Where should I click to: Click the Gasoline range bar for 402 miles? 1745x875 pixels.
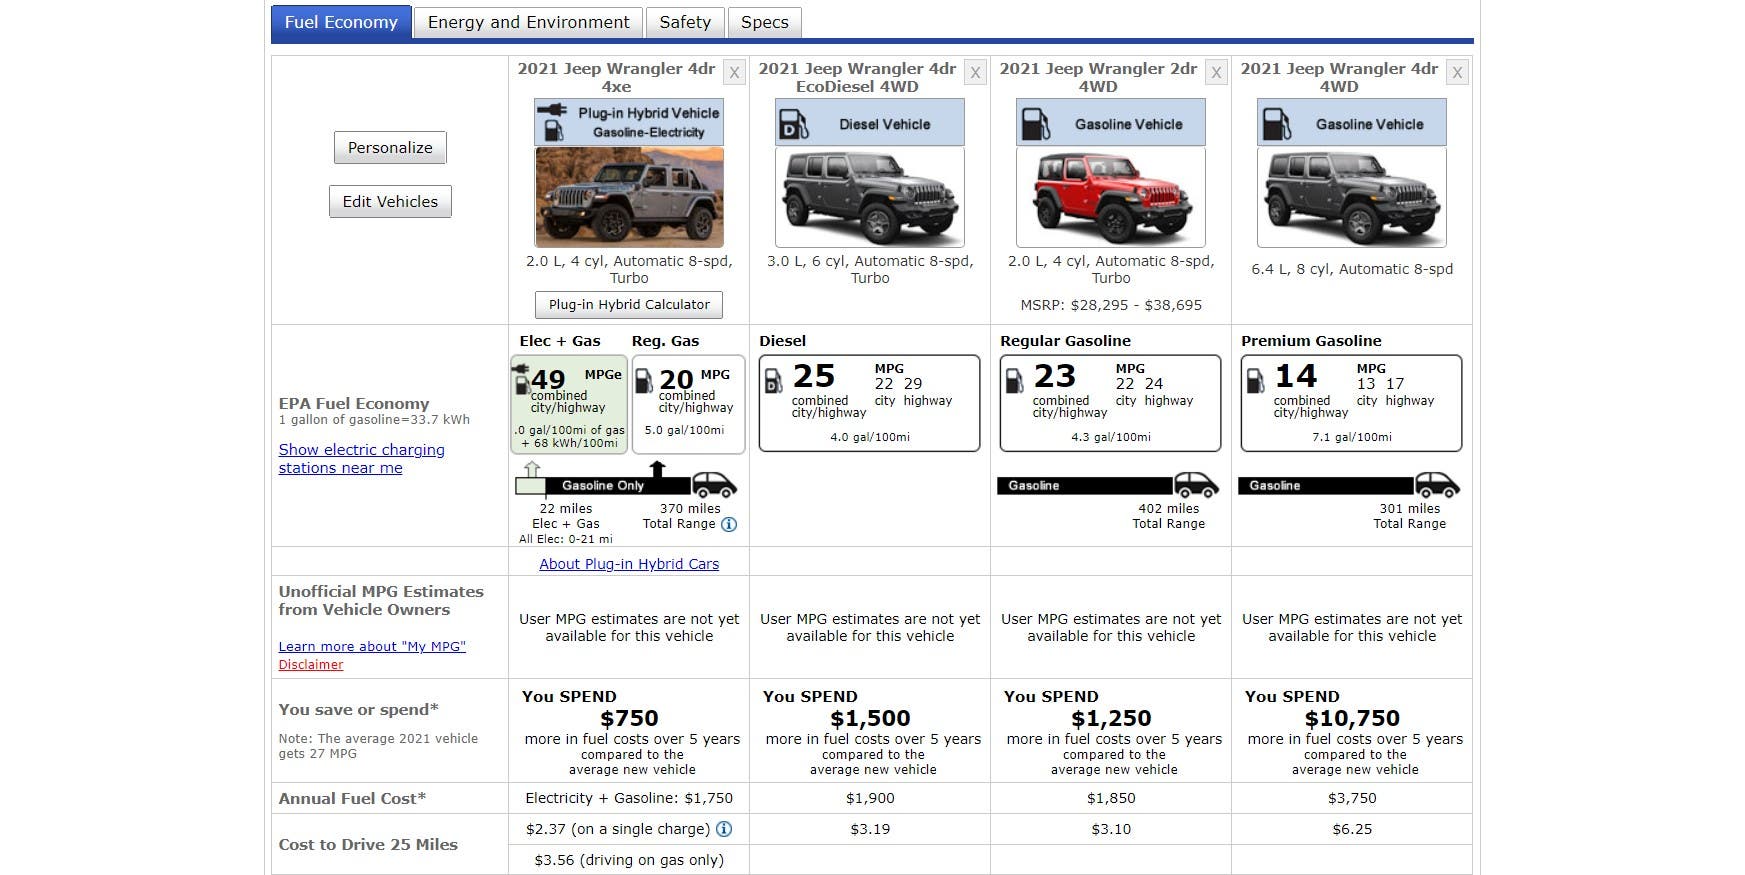[x=1086, y=486]
